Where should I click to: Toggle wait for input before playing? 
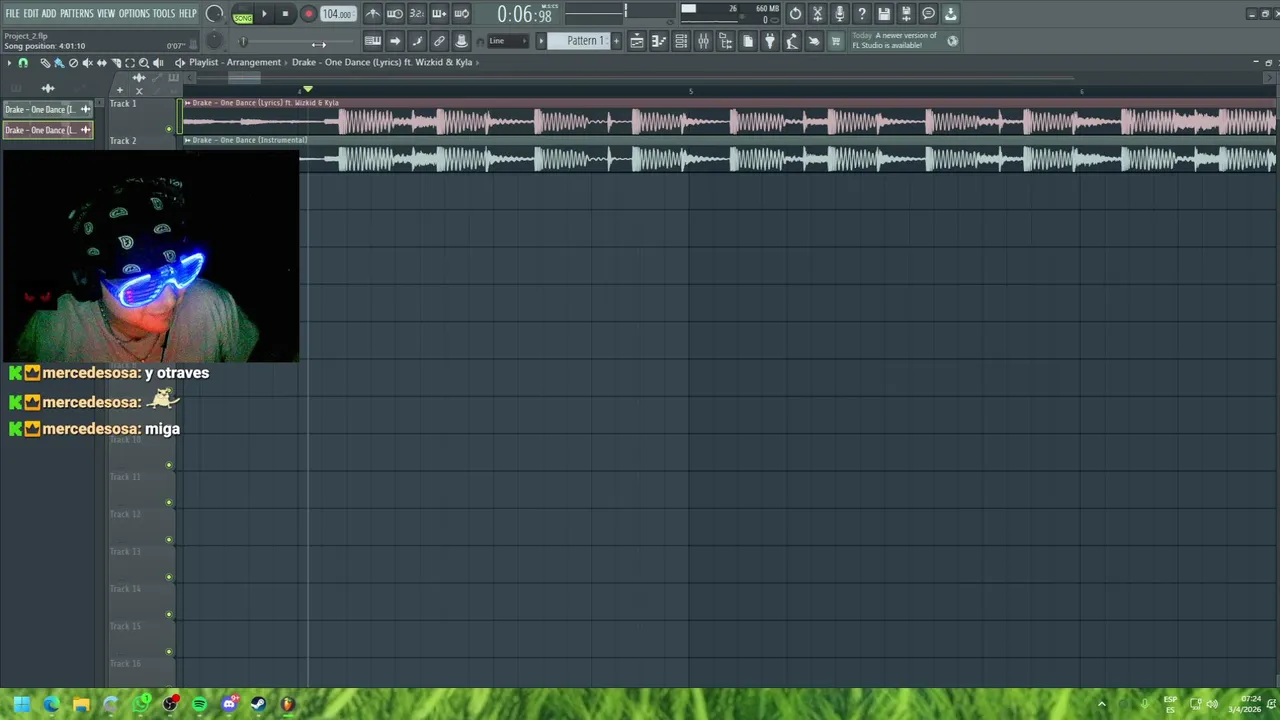coord(394,14)
